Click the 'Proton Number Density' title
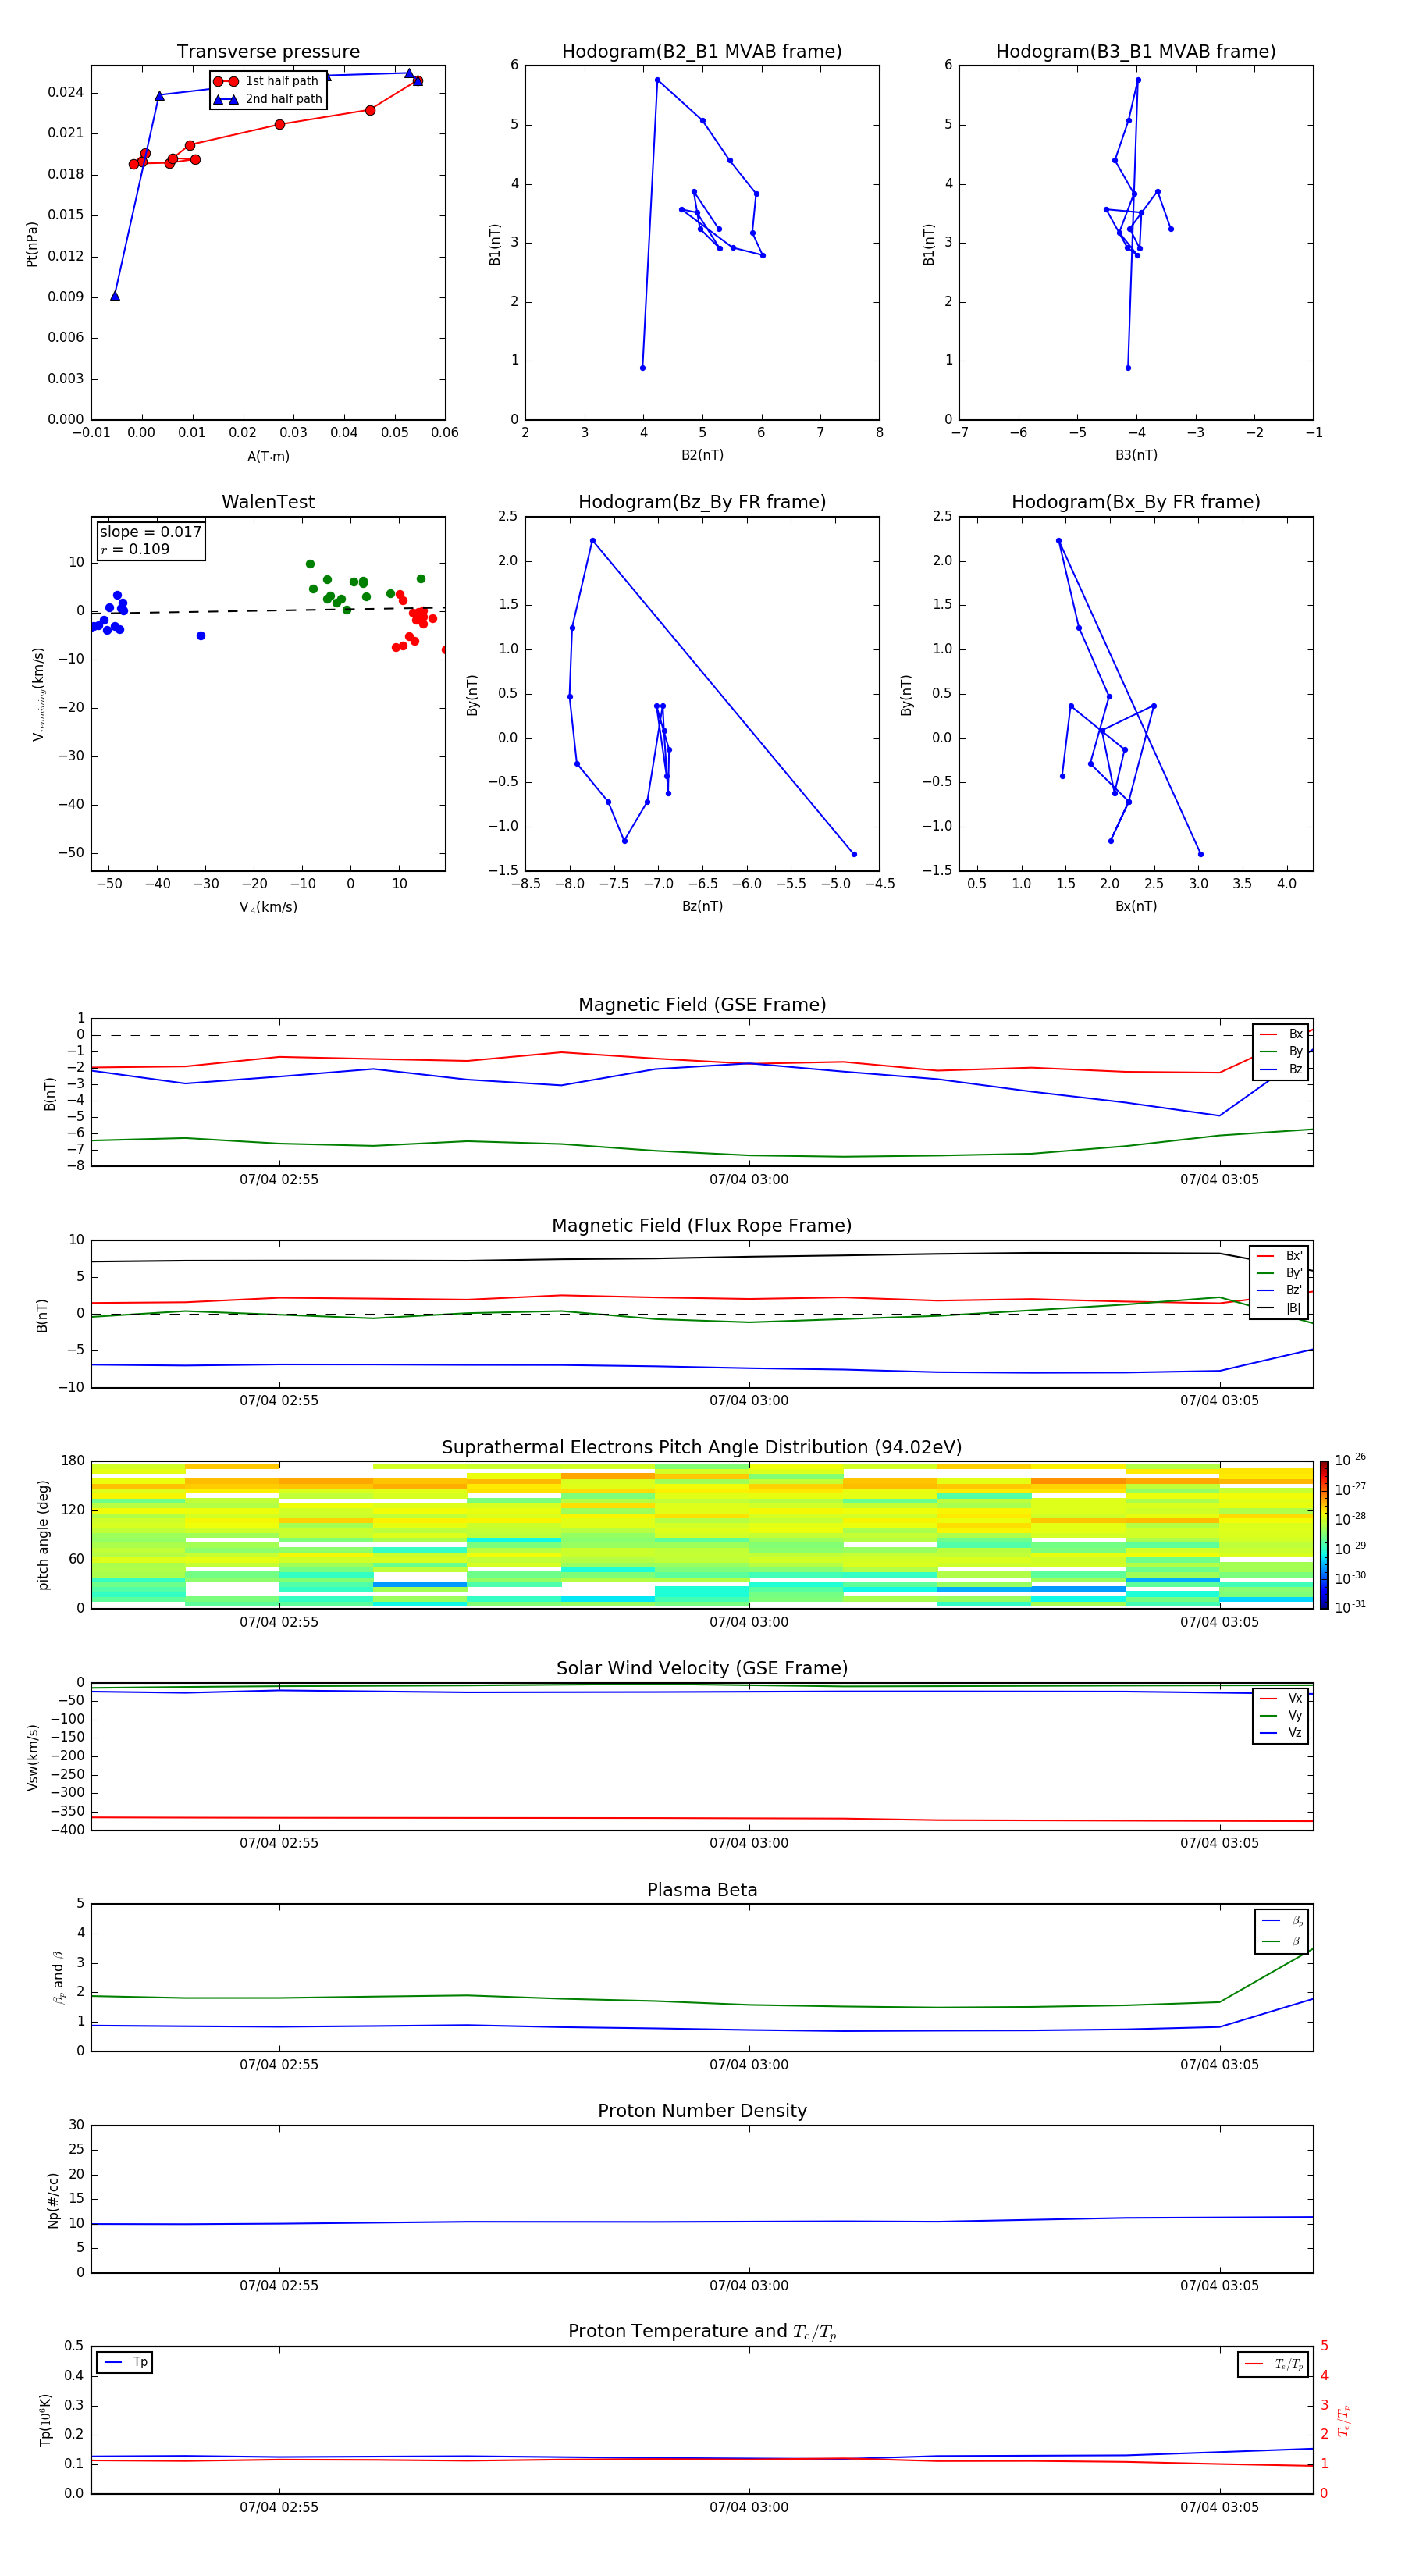The width and height of the screenshot is (1405, 2576). [x=702, y=2111]
